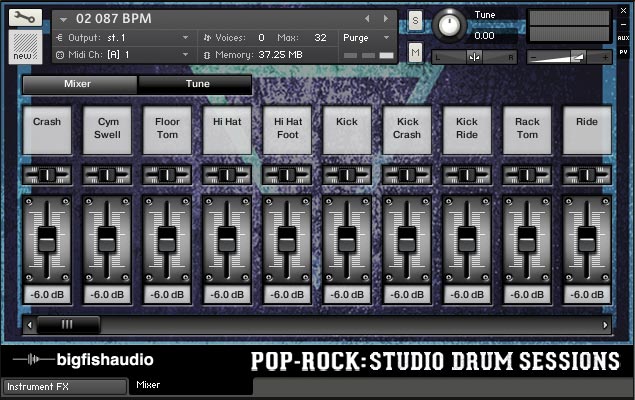The width and height of the screenshot is (635, 400).
Task: Click the previous instrument arrow in the header
Action: (367, 18)
